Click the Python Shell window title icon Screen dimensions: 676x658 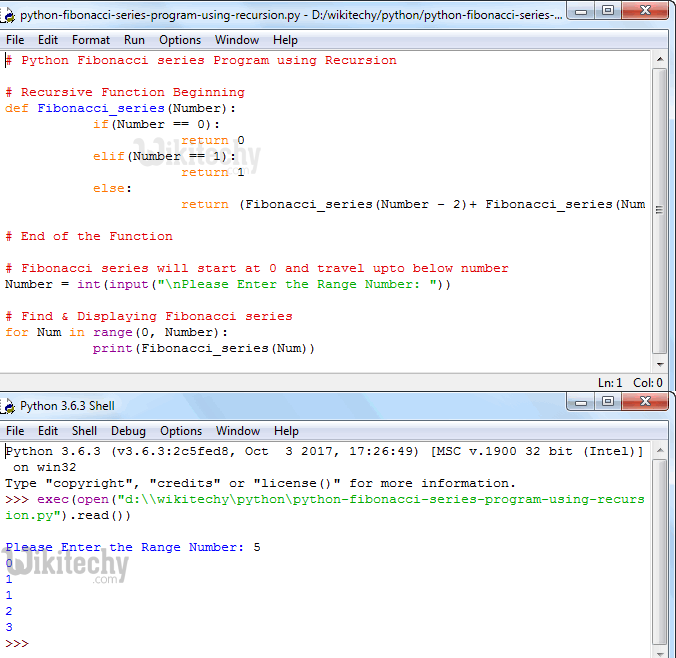(10, 406)
